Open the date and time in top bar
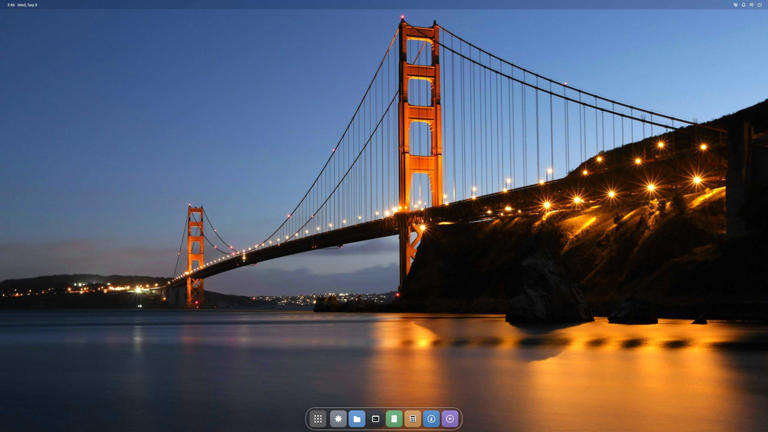Screen dimensions: 768x432 22,5
